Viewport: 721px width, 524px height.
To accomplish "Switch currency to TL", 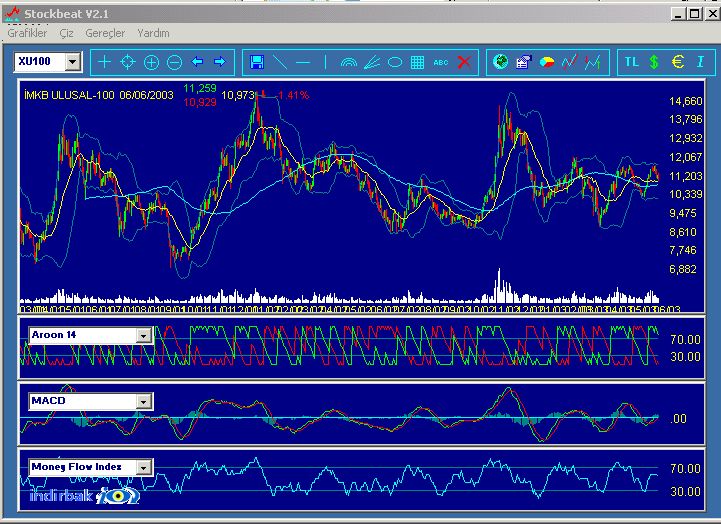I will click(x=631, y=62).
